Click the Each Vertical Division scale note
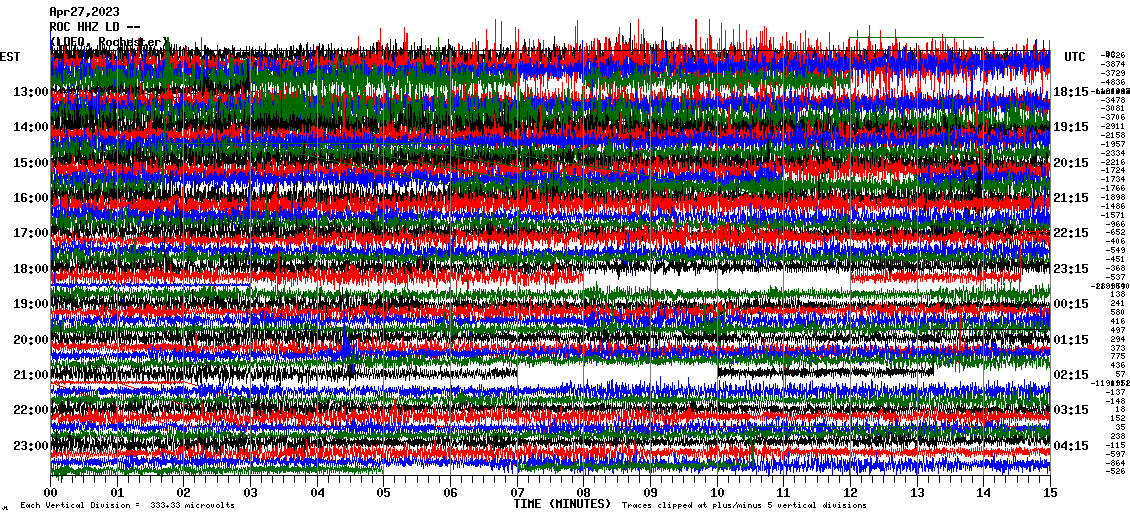 pyautogui.click(x=127, y=506)
